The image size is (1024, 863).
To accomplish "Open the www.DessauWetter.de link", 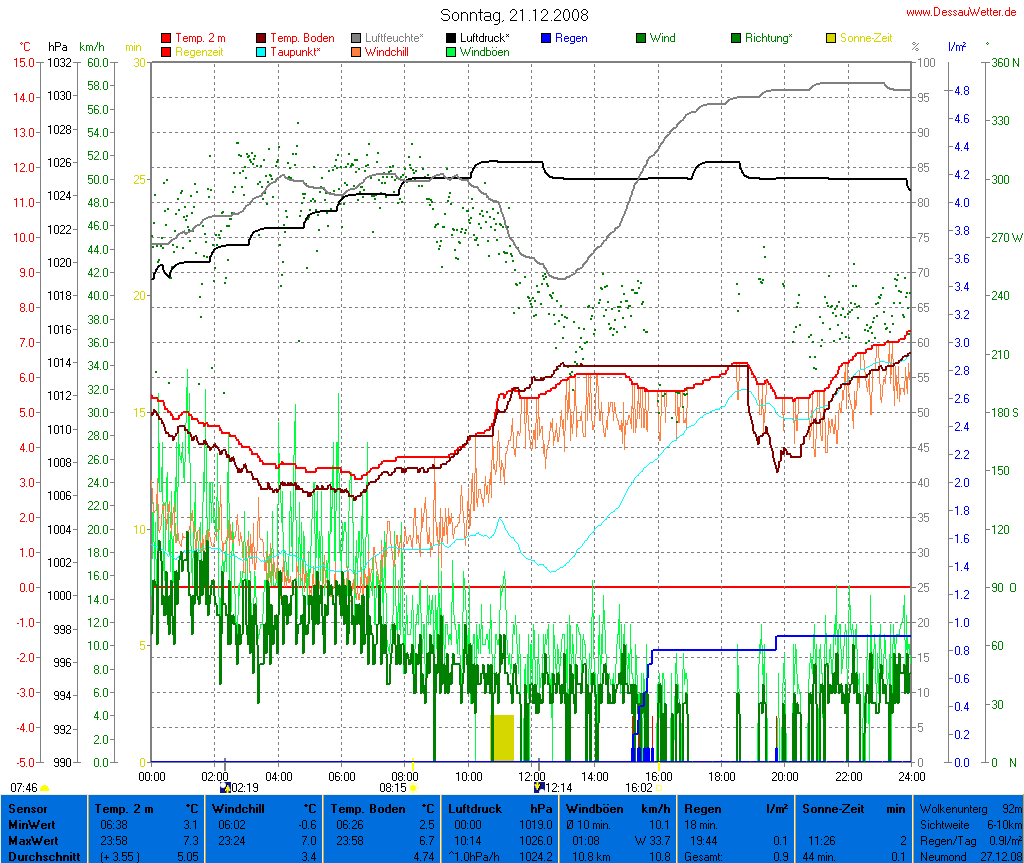I will (963, 11).
